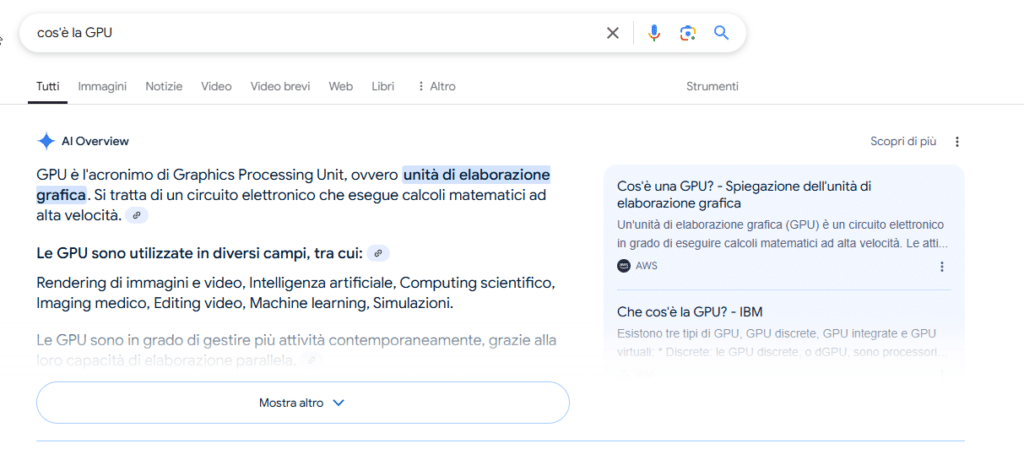Viewport: 1024px width, 465px height.
Task: Open Google Lens image search icon
Action: (x=687, y=33)
